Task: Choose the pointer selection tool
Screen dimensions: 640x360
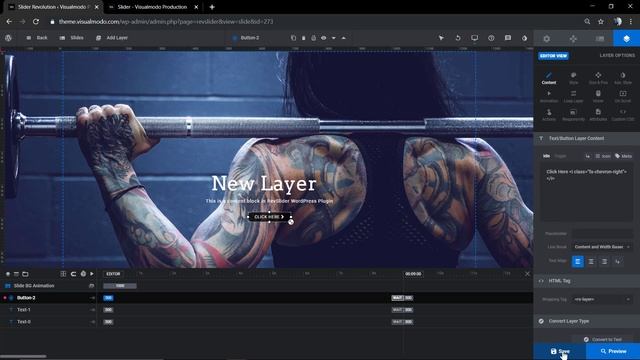Action: (x=441, y=38)
